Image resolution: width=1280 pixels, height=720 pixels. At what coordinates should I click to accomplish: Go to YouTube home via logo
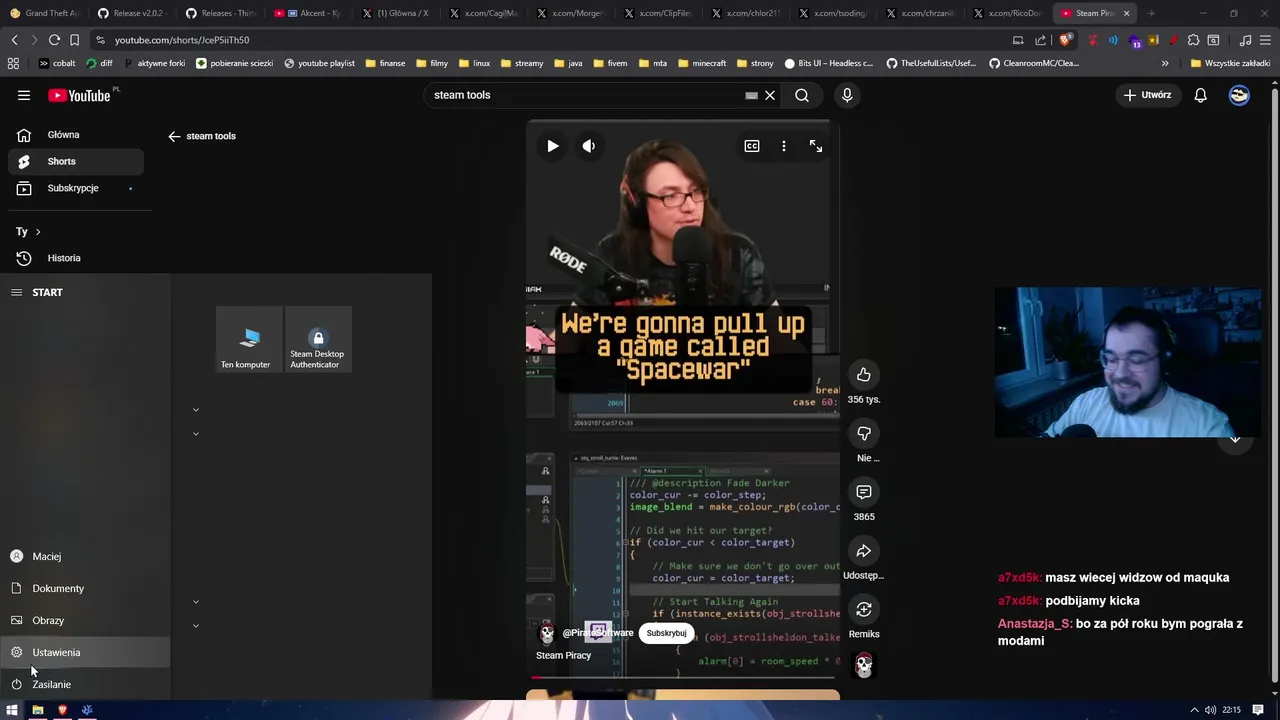[x=80, y=95]
